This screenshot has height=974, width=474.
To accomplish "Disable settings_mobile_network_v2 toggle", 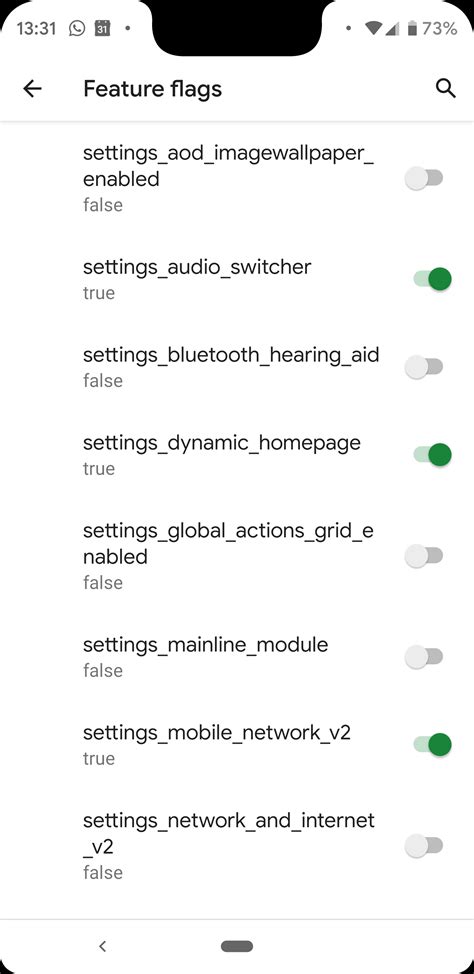I will (432, 744).
